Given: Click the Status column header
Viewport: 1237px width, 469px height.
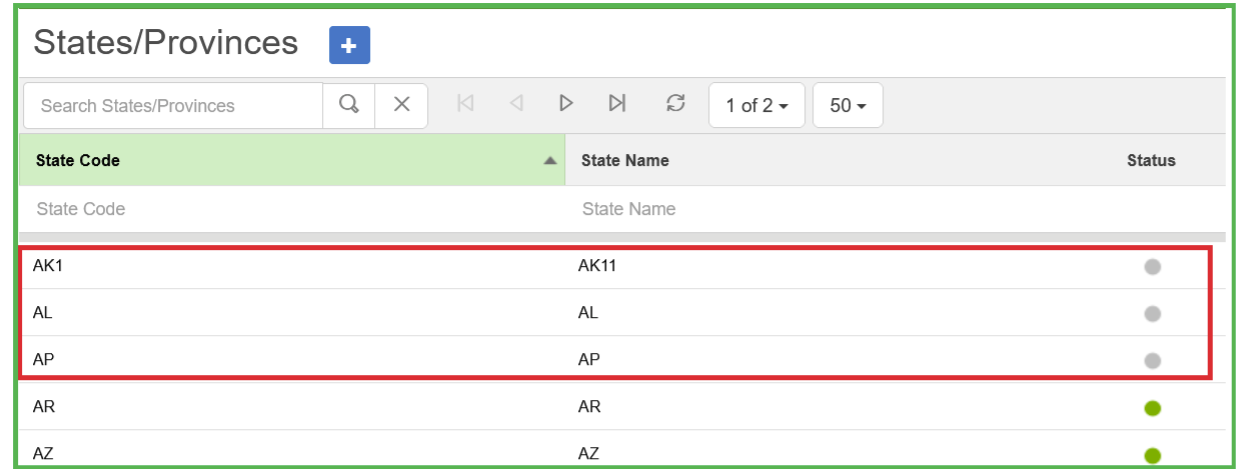Looking at the screenshot, I should 1151,160.
